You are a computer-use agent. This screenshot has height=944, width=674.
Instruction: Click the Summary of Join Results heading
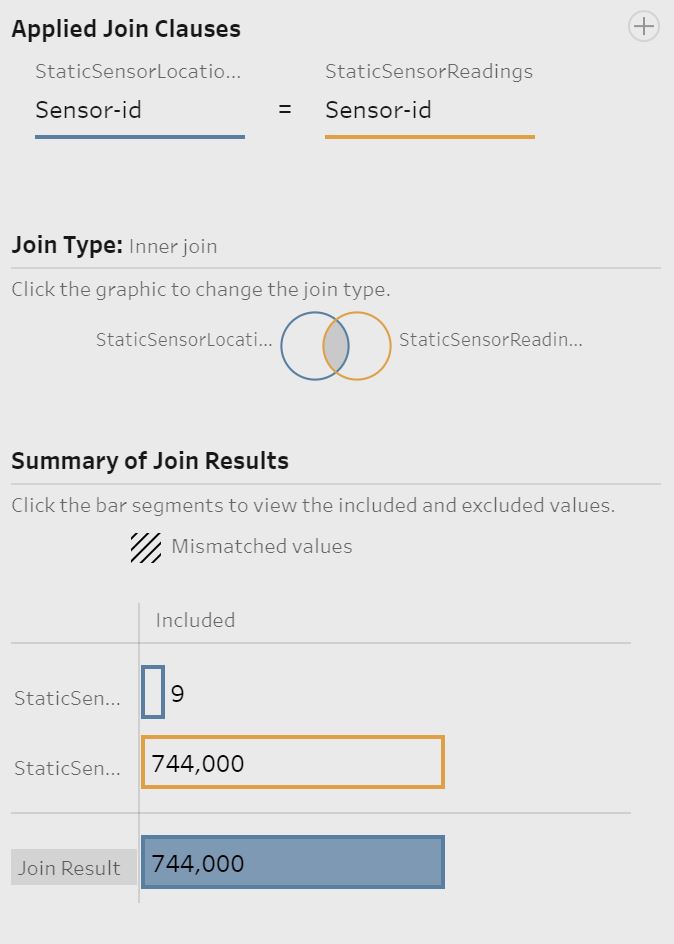150,461
